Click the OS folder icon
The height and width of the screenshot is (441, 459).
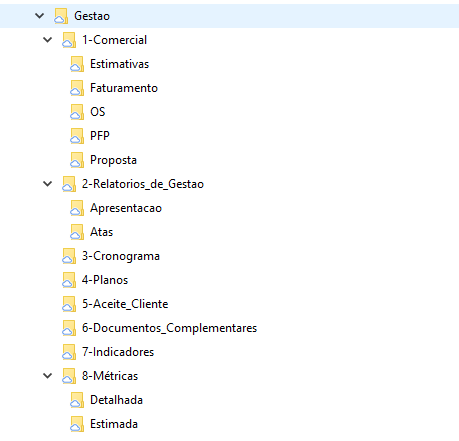(x=77, y=112)
